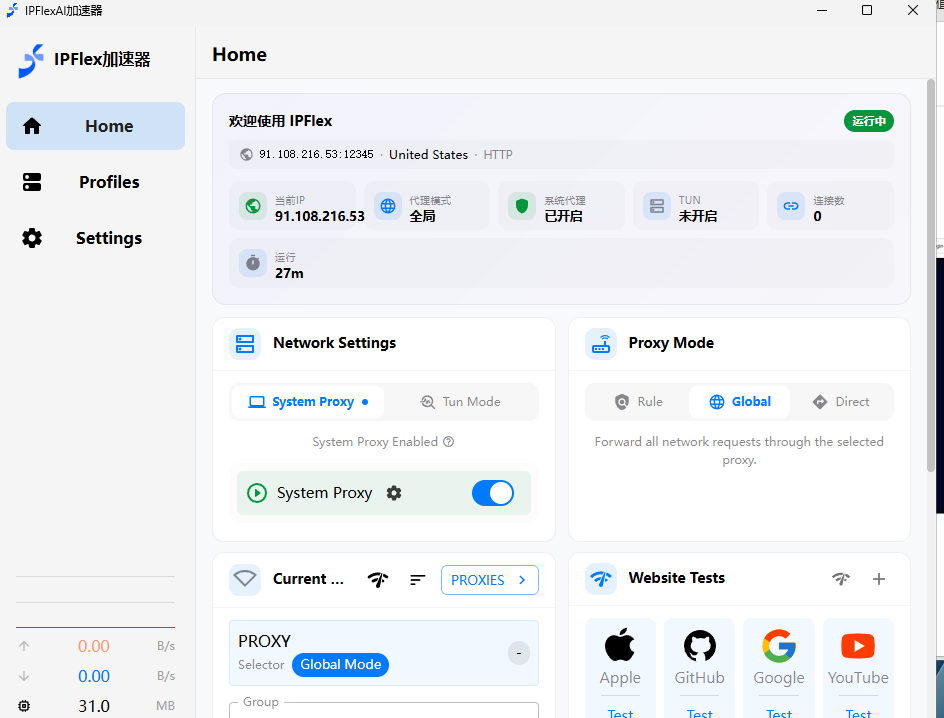Click the 未开启 TUN status
Viewport: 944px width, 718px height.
pos(698,216)
